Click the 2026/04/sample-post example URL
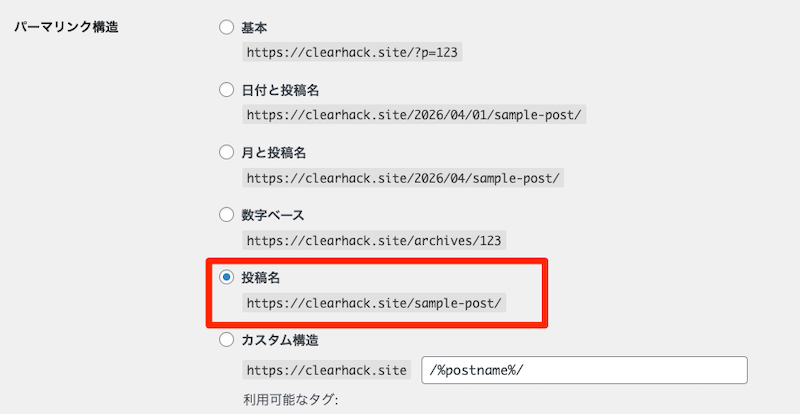Image resolution: width=800 pixels, height=414 pixels. tap(404, 178)
